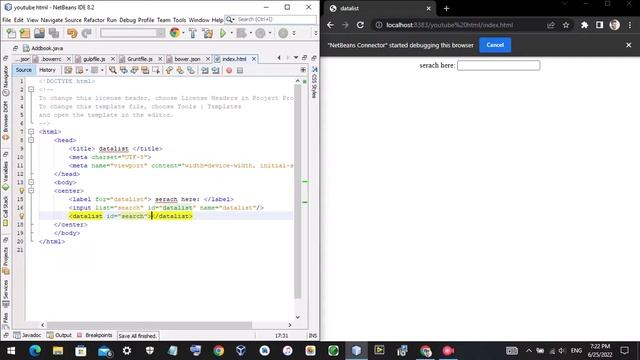Screen dimensions: 640x360
Task: Click the Redo arrow icon
Action: [86, 33]
